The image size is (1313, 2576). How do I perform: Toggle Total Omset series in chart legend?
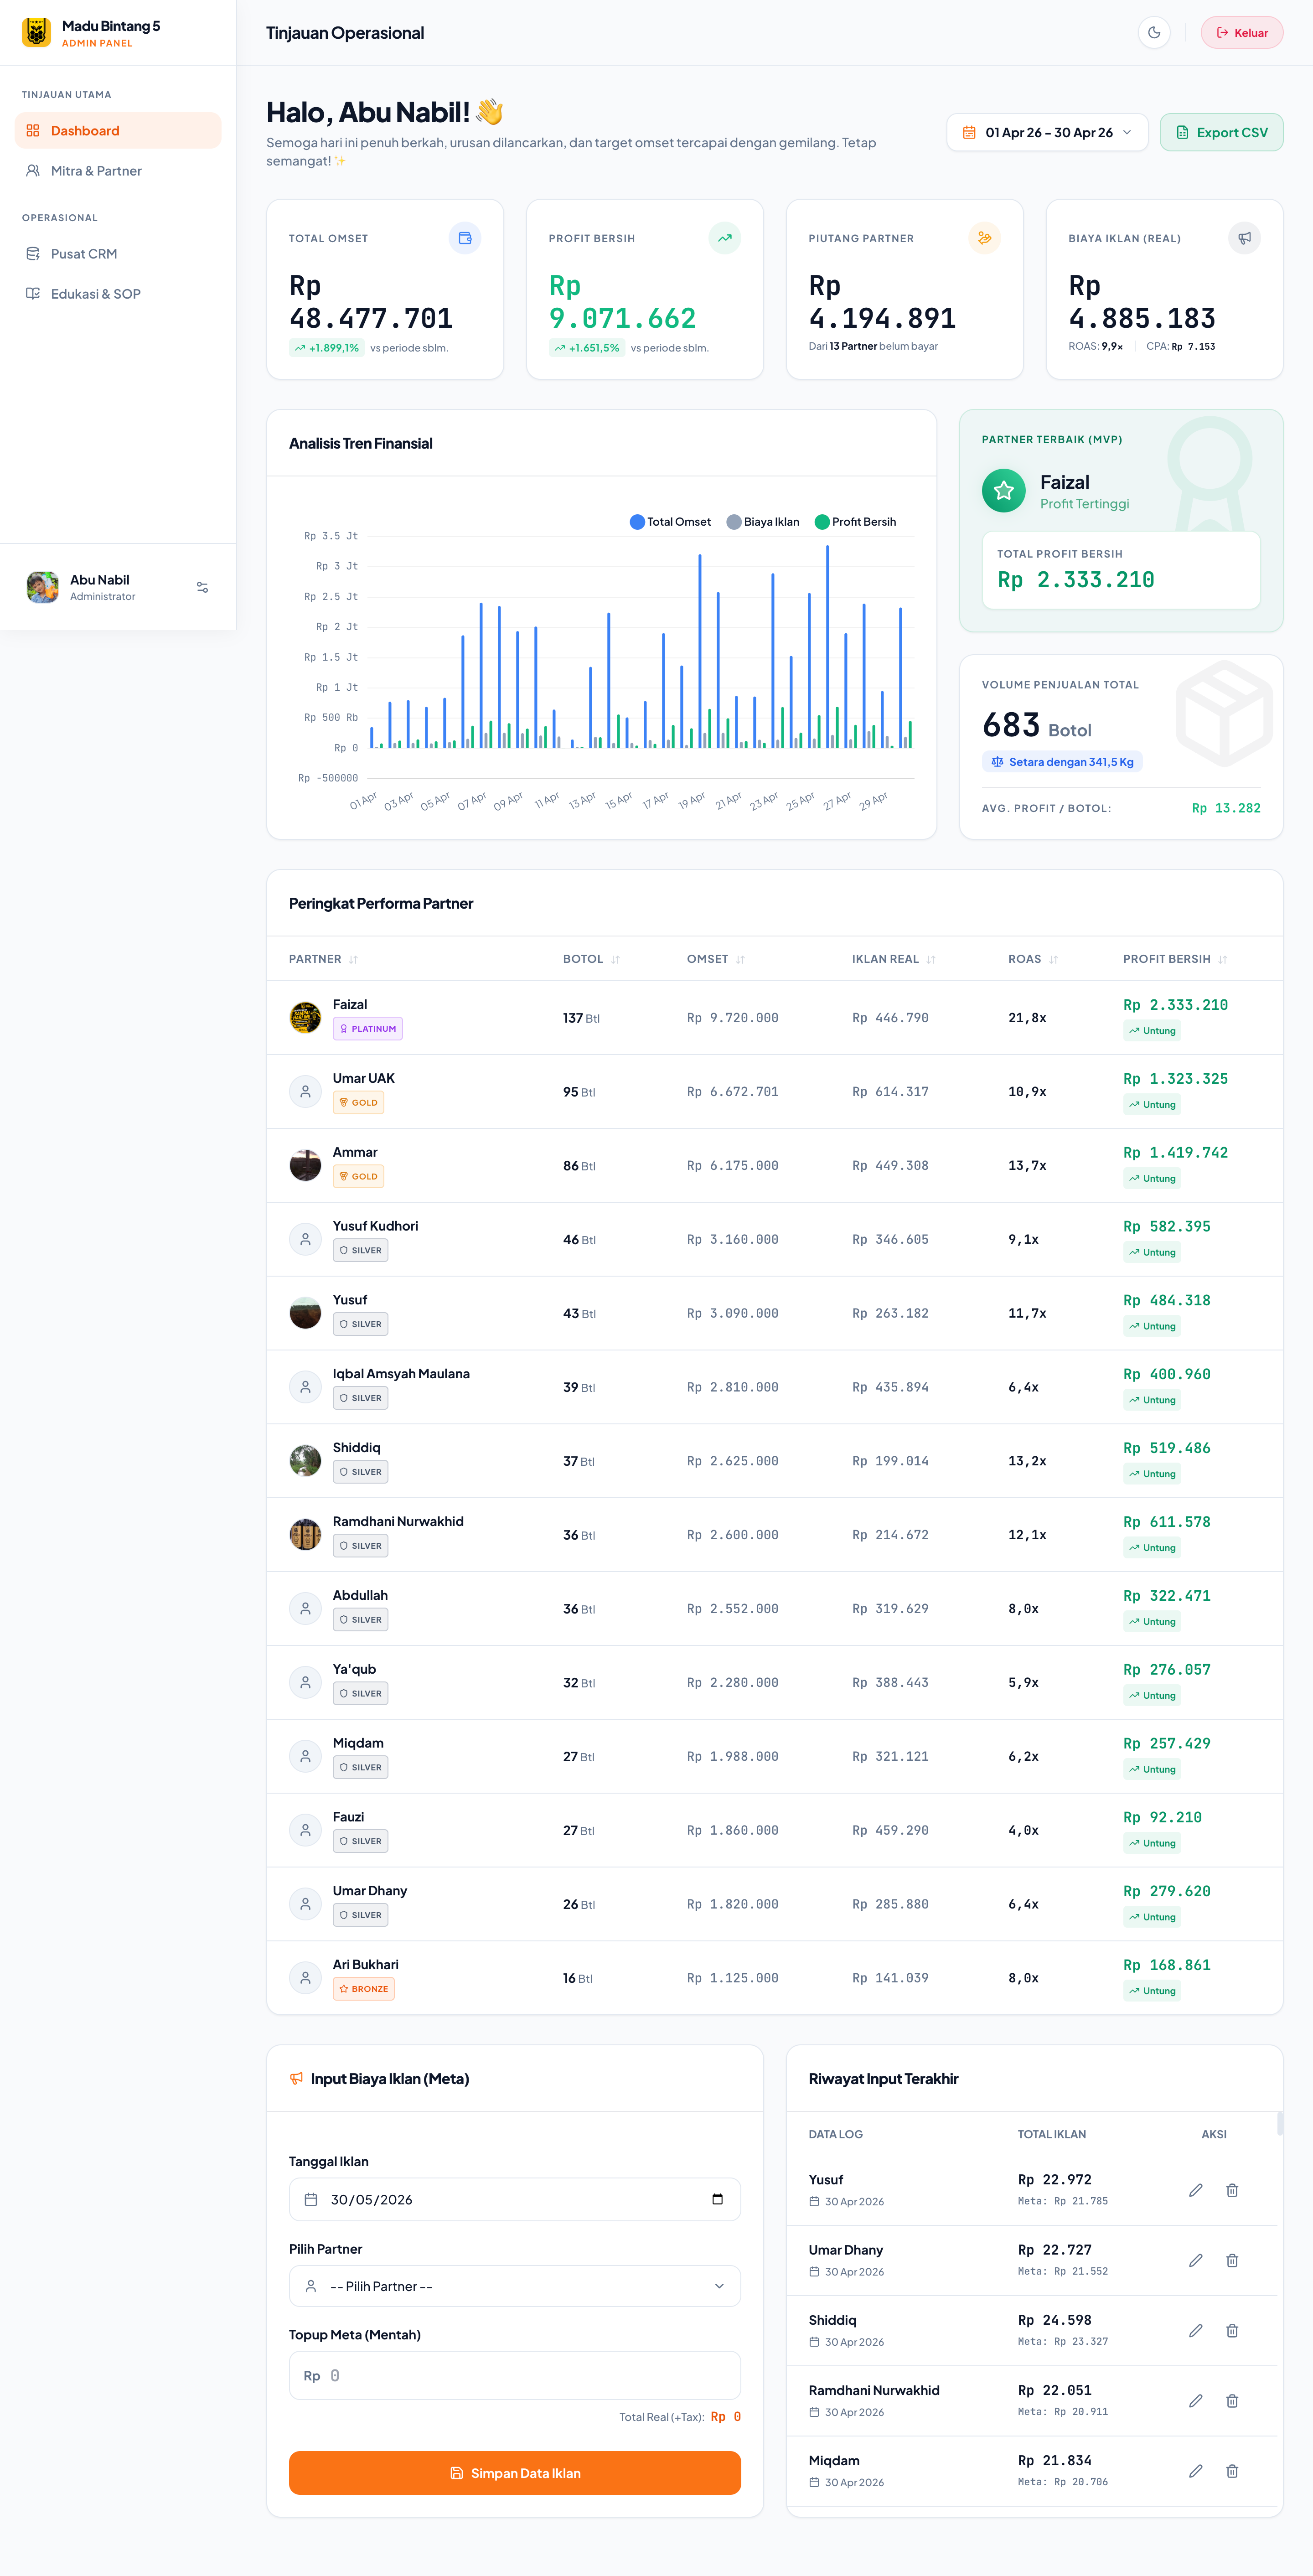coord(670,522)
